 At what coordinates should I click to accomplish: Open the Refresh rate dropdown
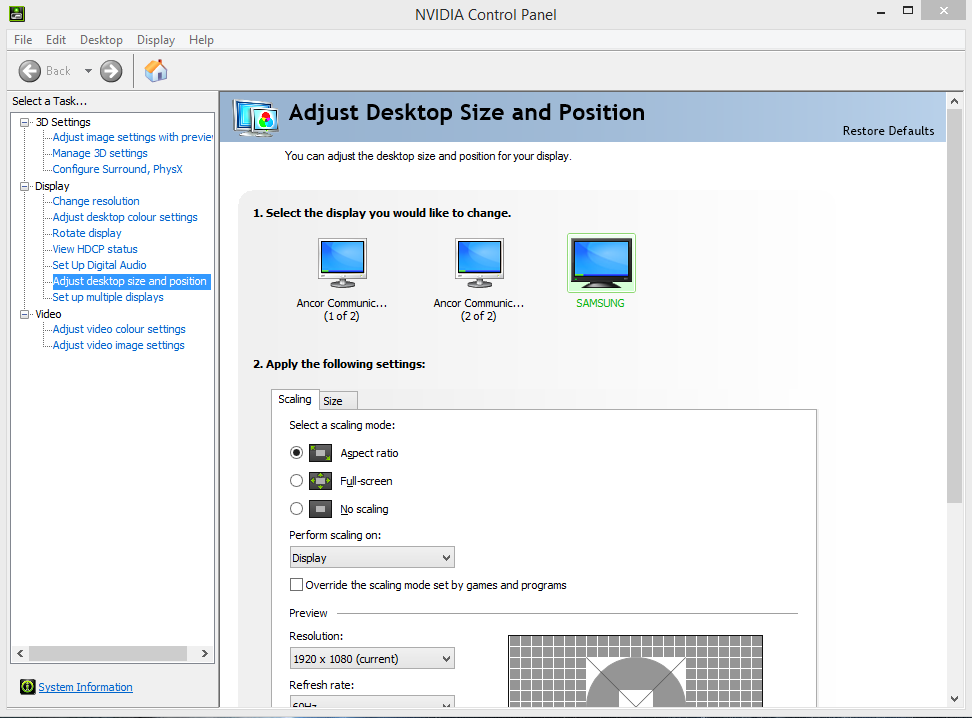372,701
